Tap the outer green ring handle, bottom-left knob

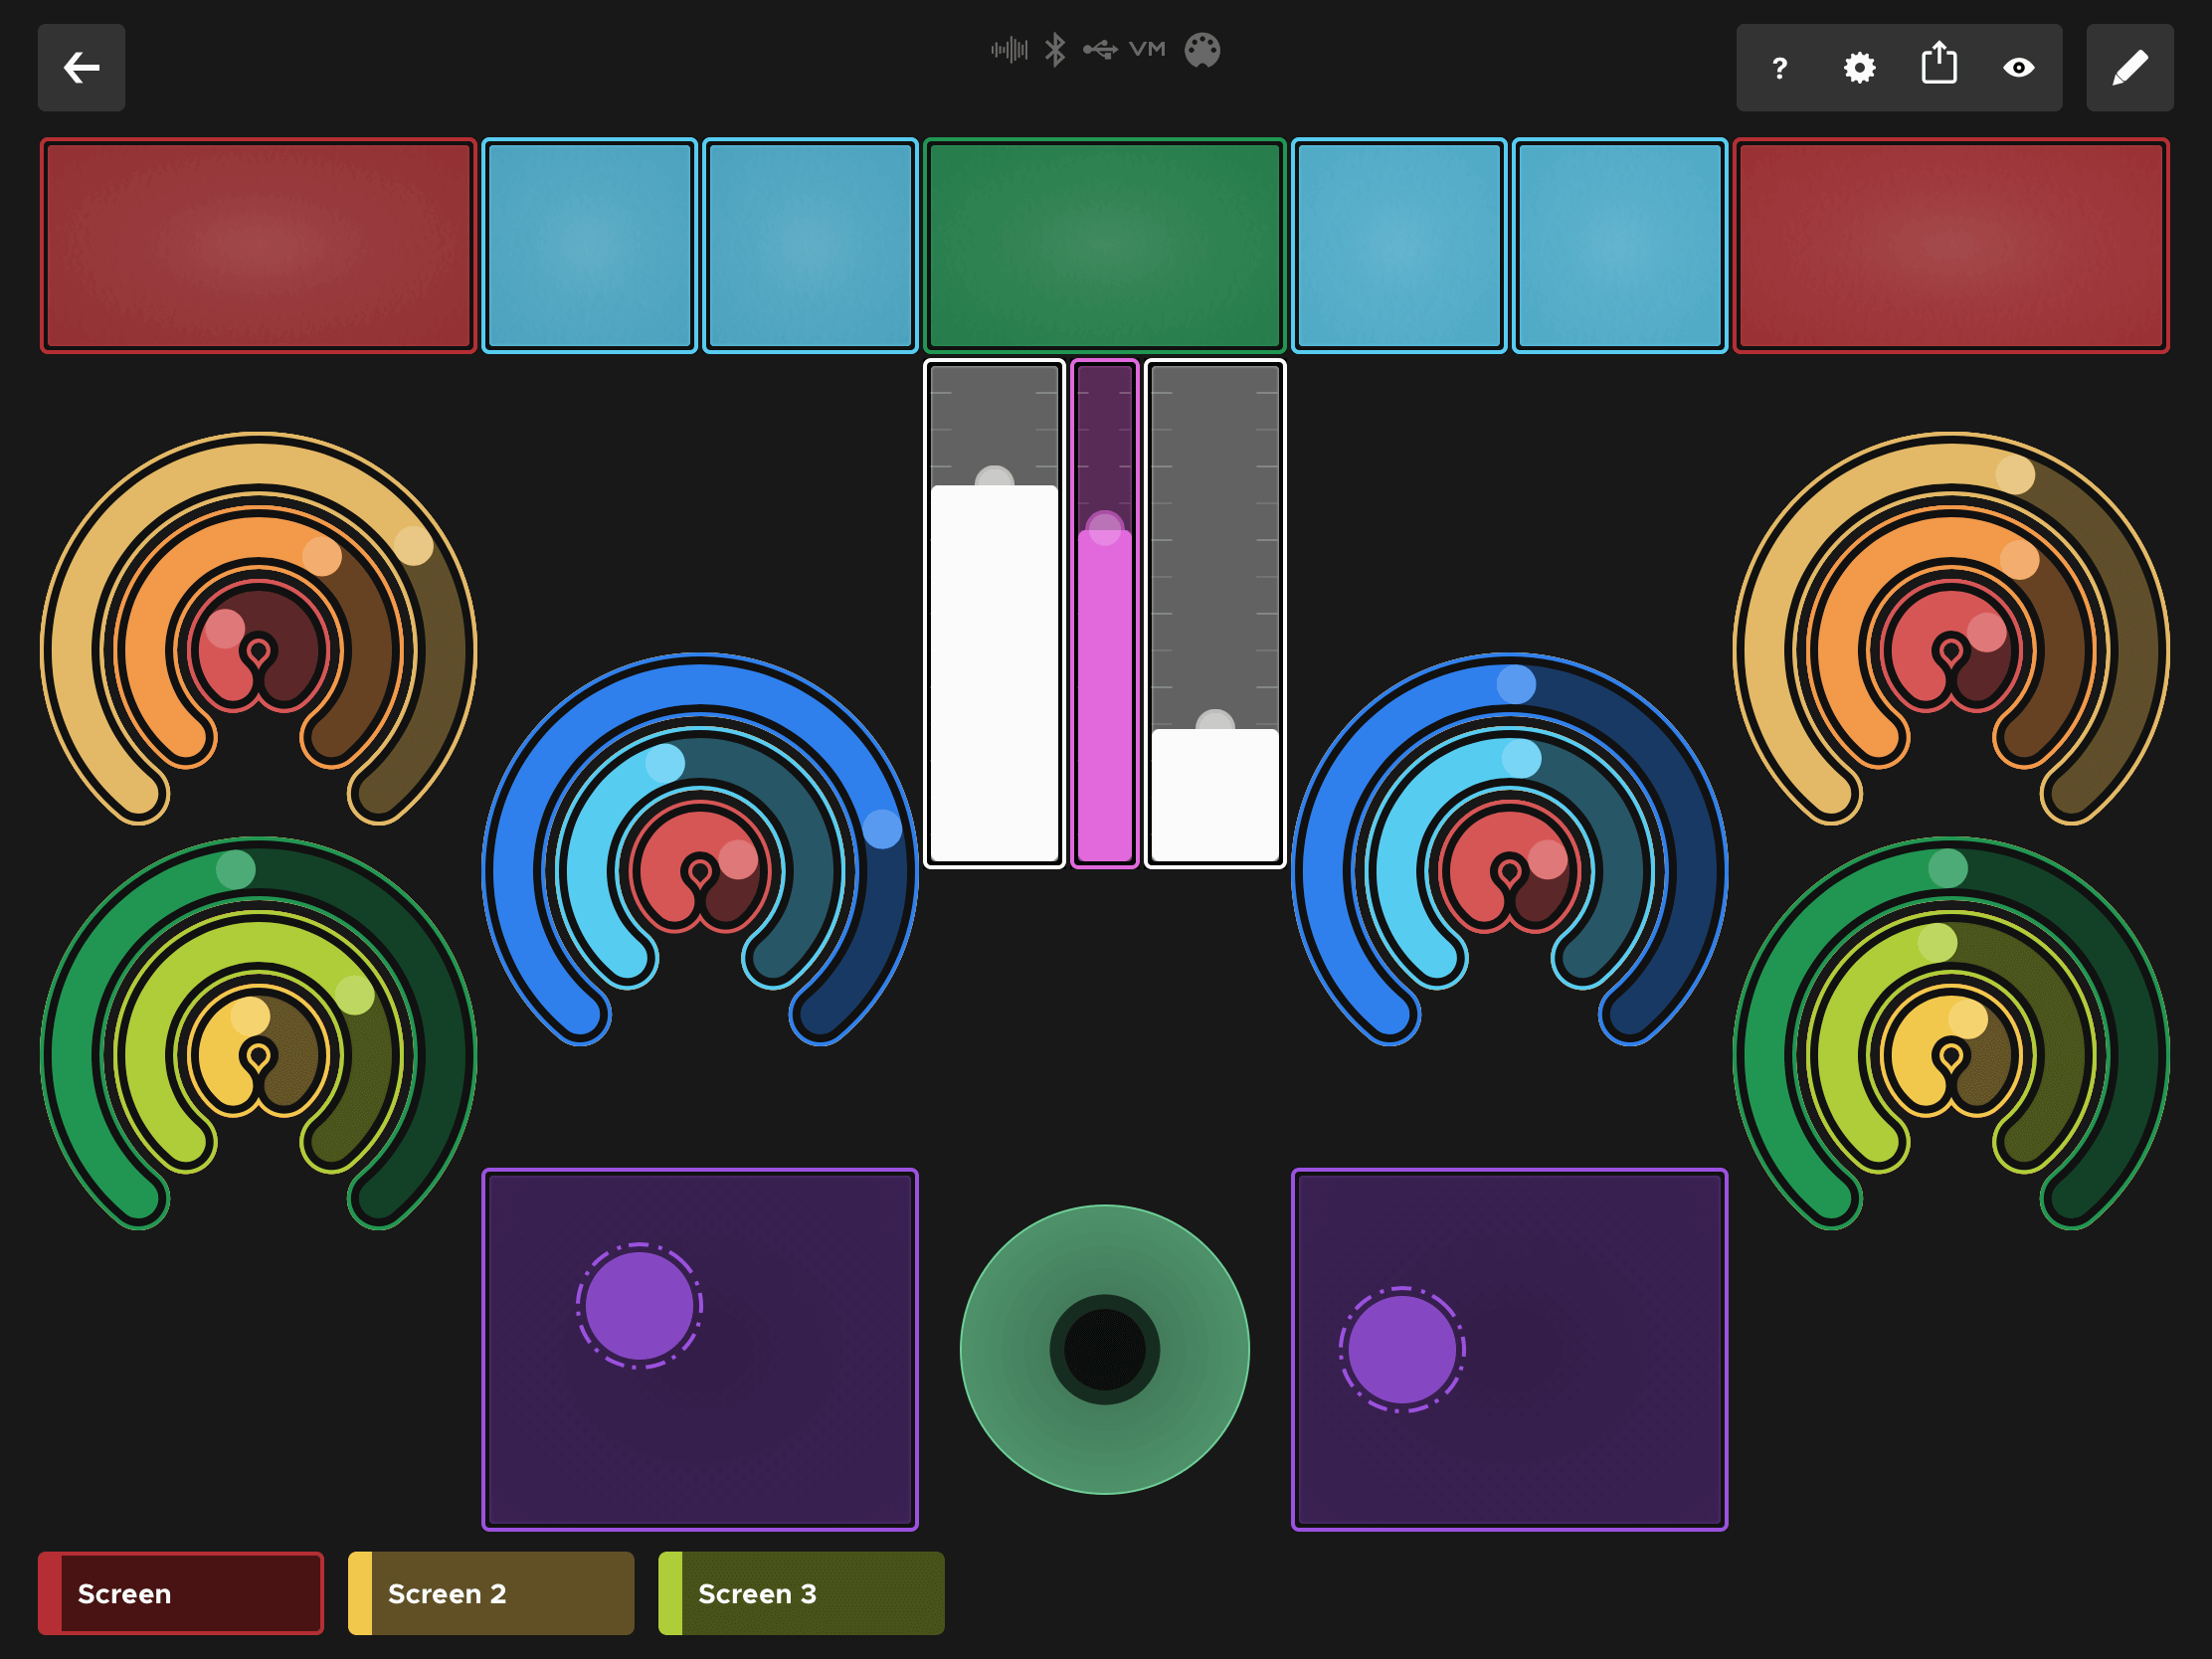[236, 869]
